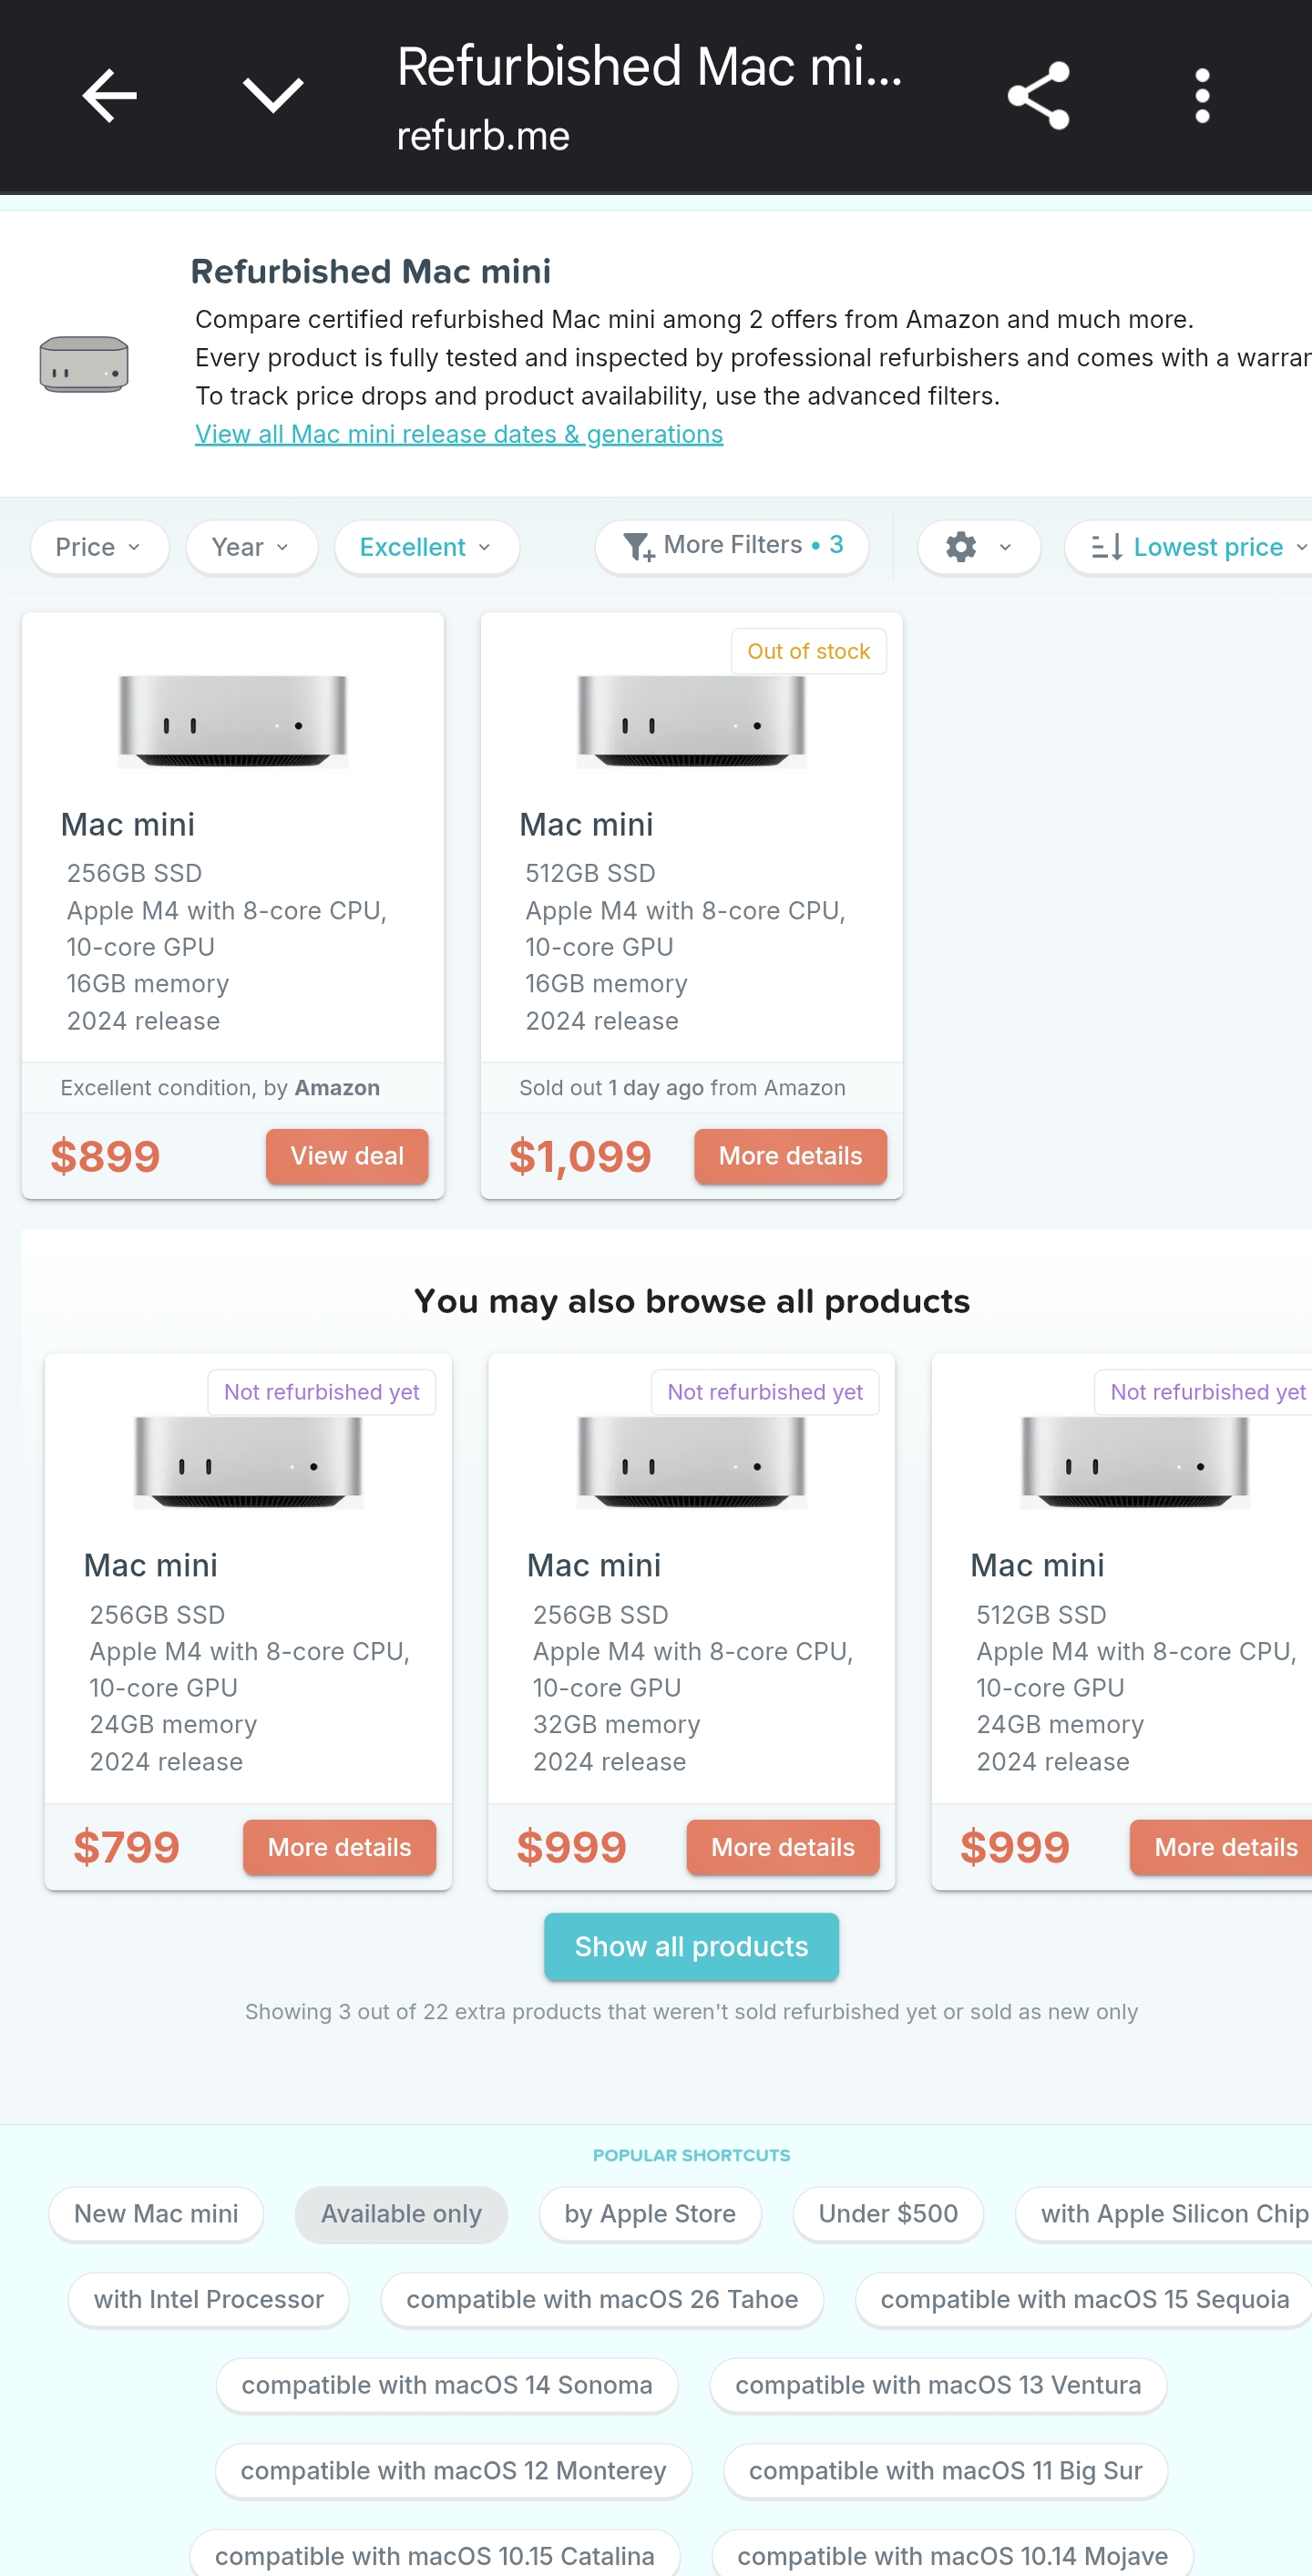Screen dimensions: 1312x2576
Task: Select the by Apple Store shortcut
Action: click(650, 2214)
